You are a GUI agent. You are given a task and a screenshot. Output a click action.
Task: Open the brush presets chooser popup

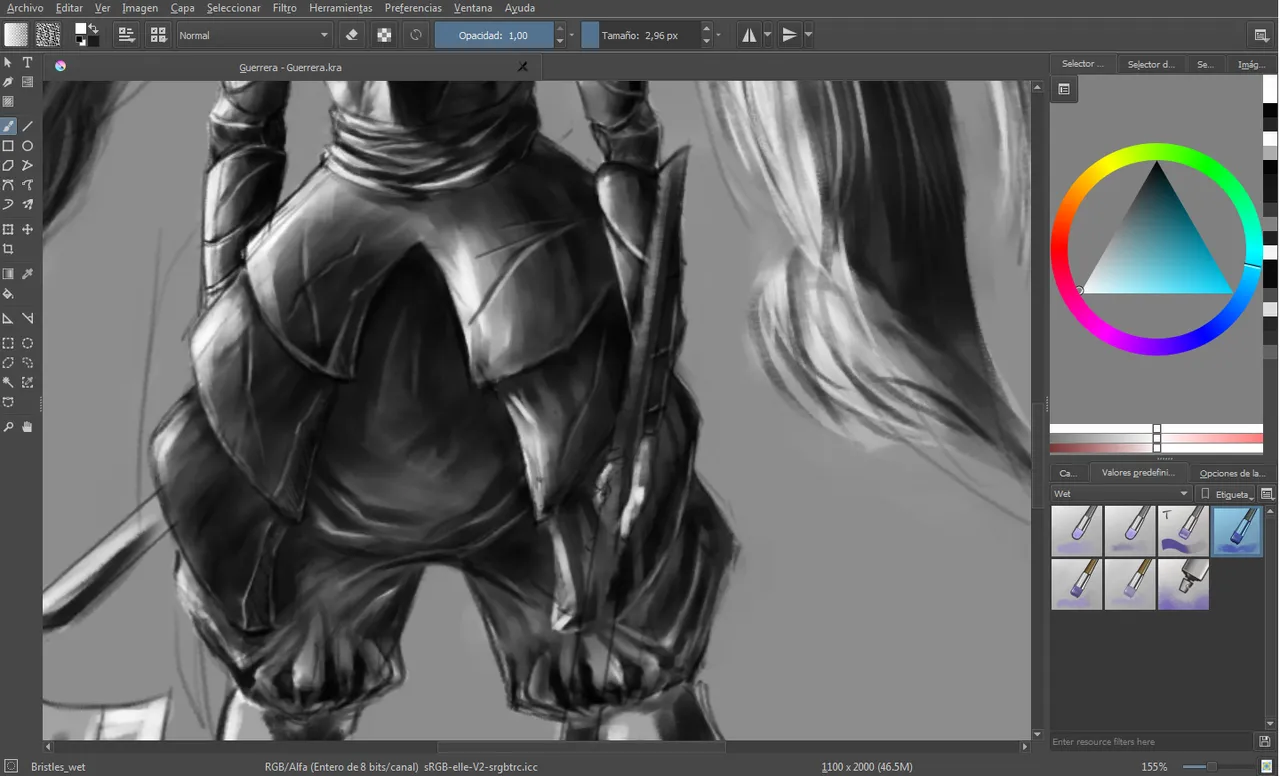(x=158, y=35)
